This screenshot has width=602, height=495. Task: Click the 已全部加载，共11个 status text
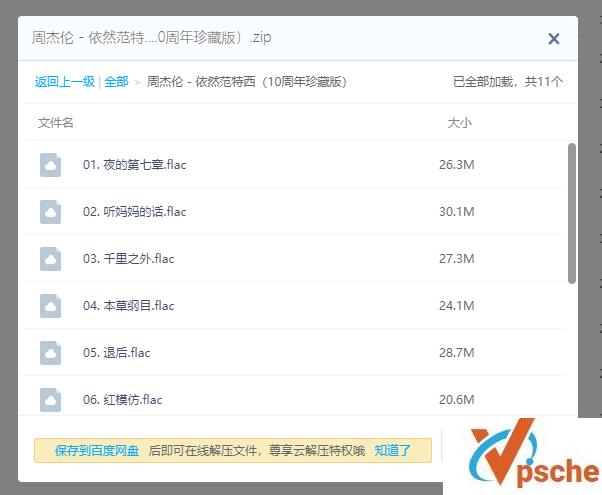508,82
